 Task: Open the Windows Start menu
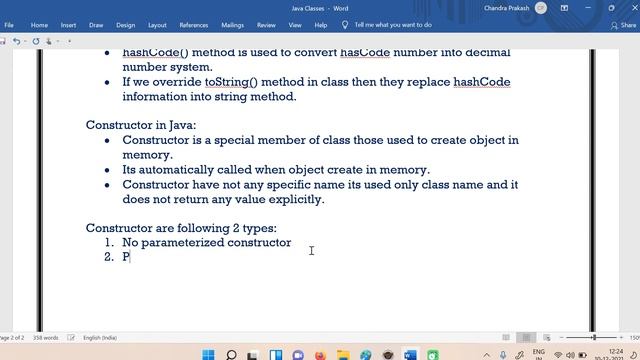click(x=208, y=355)
